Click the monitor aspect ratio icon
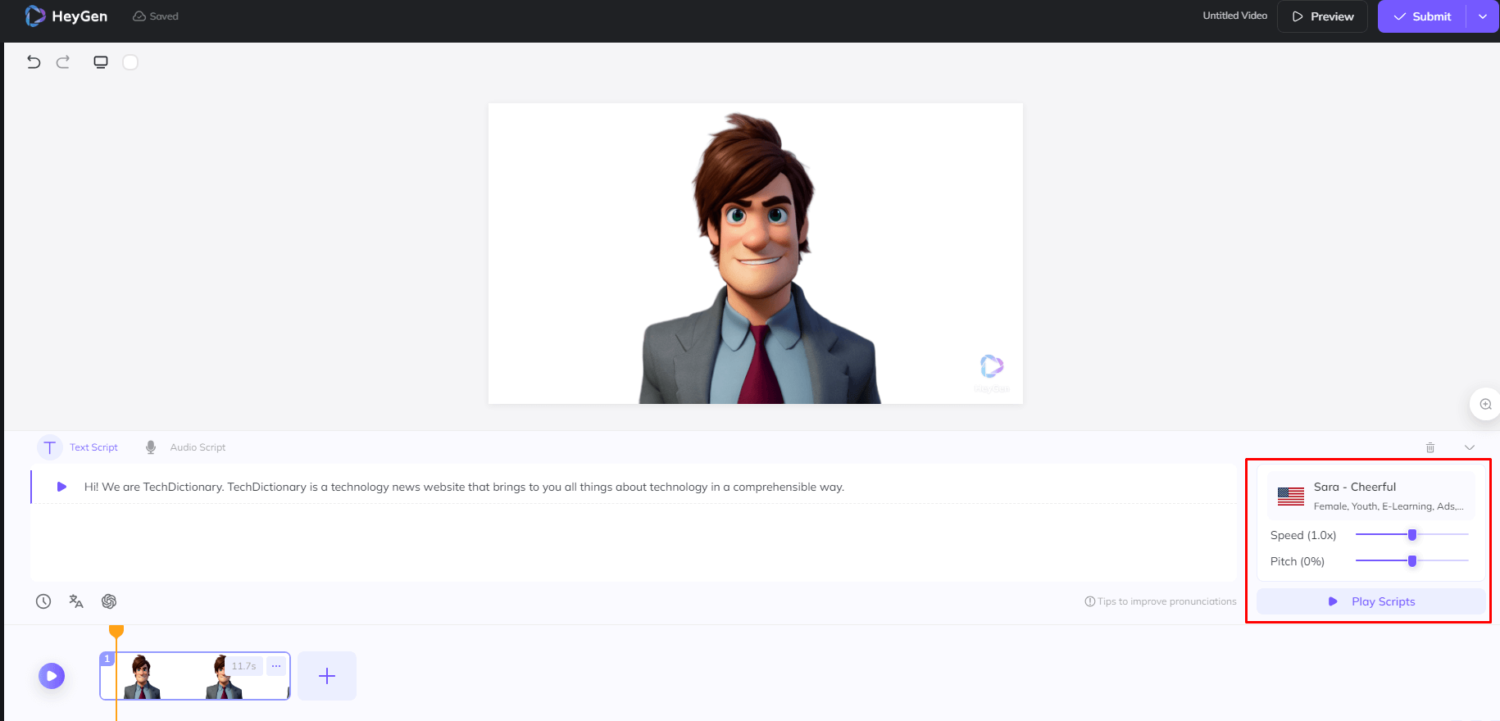The image size is (1500, 721). click(x=100, y=62)
